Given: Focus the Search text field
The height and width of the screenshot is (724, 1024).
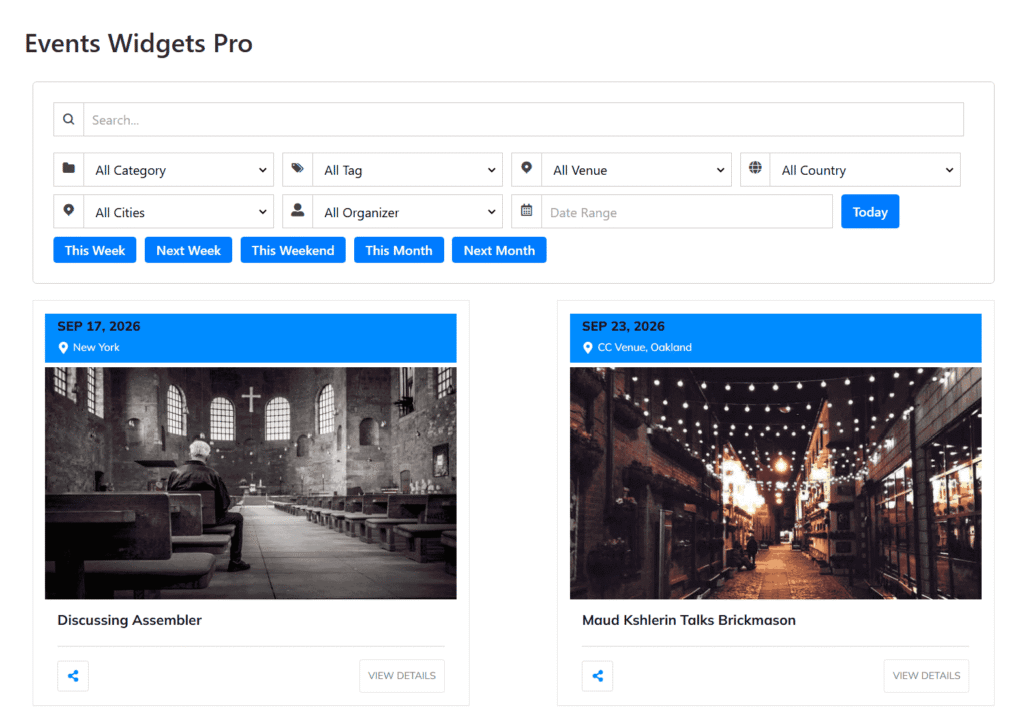Looking at the screenshot, I should coord(524,119).
